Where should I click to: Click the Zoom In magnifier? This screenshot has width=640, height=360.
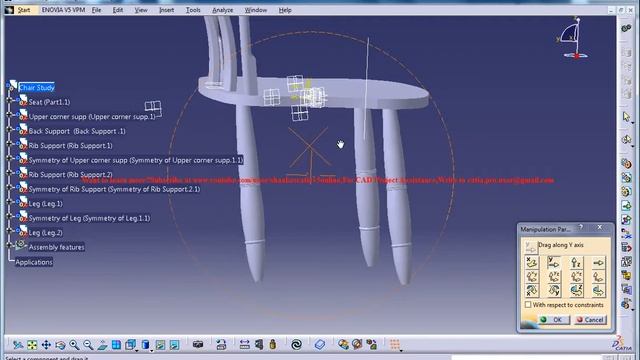(x=74, y=345)
